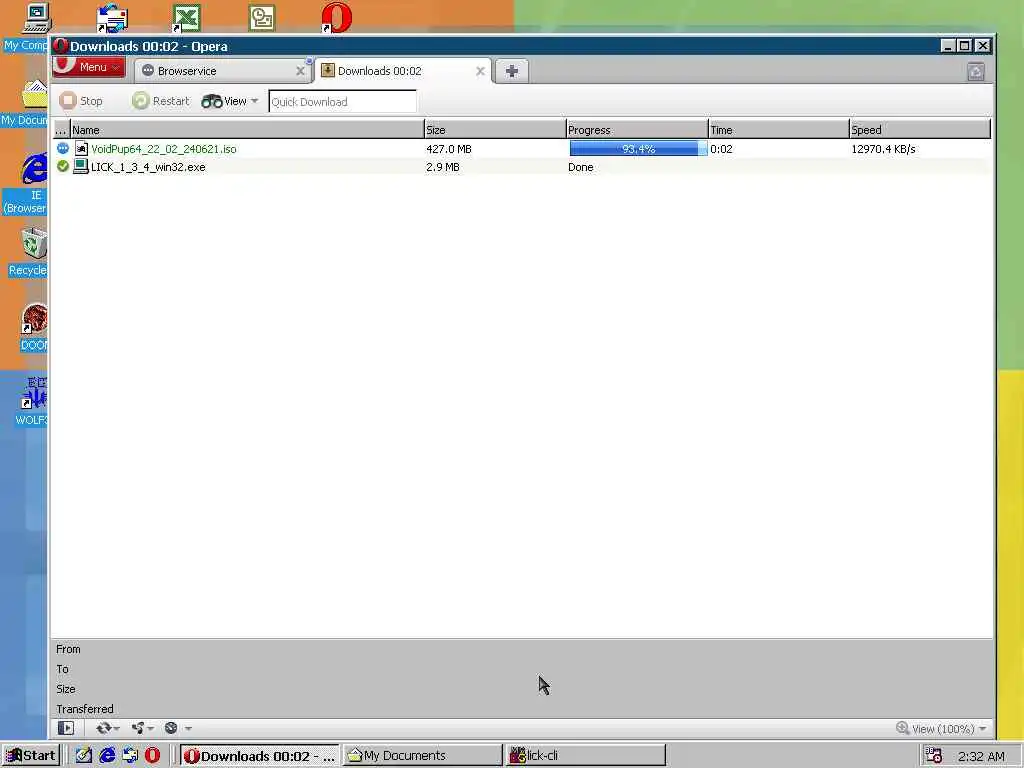The image size is (1024, 768).
Task: Click the green completed checkmark icon
Action: 63,167
